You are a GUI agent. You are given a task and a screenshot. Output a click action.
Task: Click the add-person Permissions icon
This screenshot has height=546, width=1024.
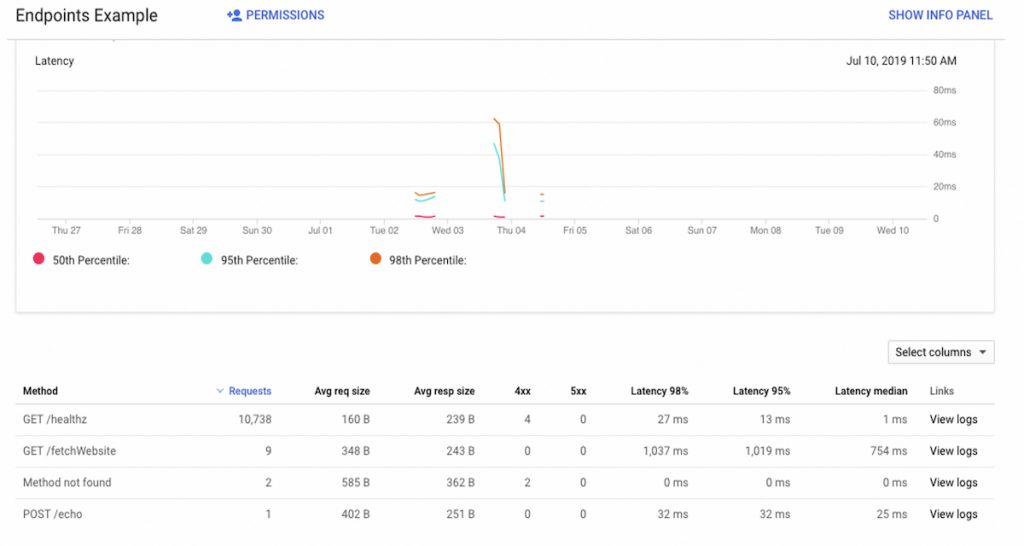click(x=234, y=15)
